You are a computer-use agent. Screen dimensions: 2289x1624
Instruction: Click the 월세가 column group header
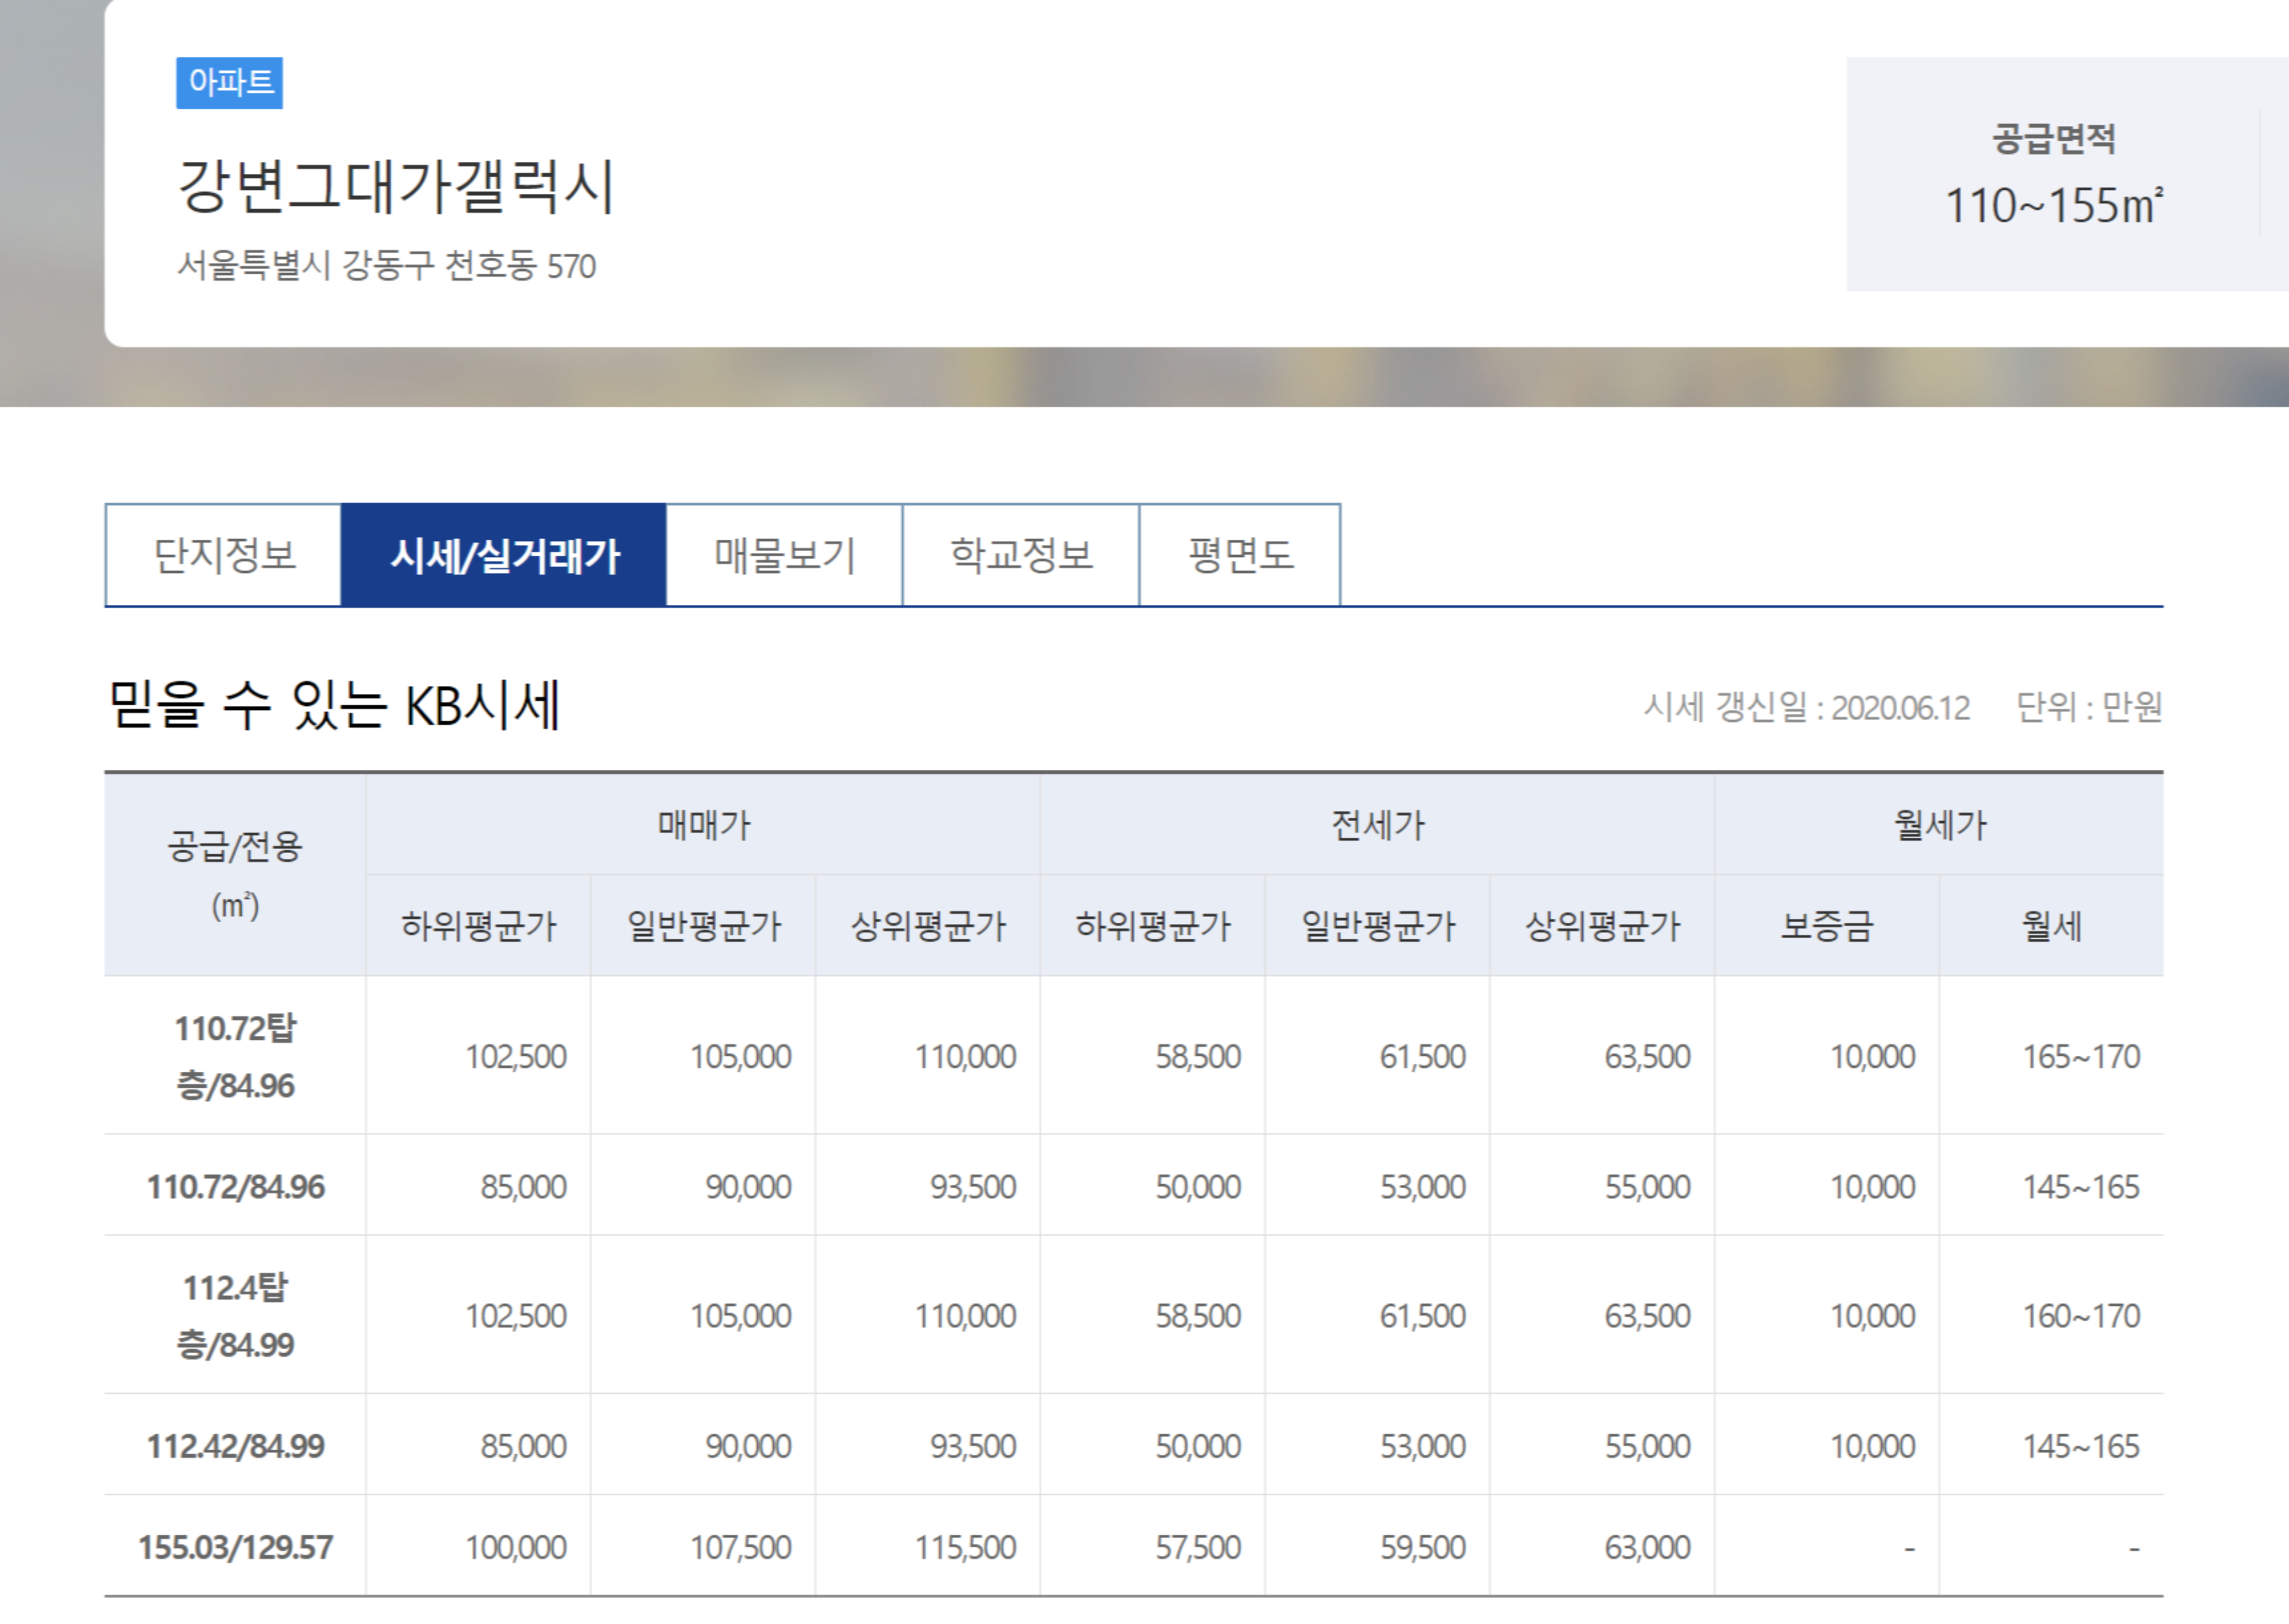(1939, 825)
